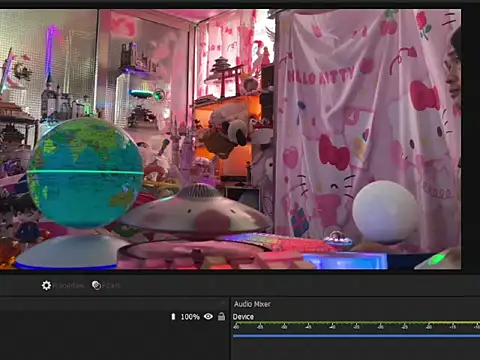Click the faint dock pop-out icon above sources
The width and height of the screenshot is (480, 360).
pyautogui.click(x=223, y=303)
